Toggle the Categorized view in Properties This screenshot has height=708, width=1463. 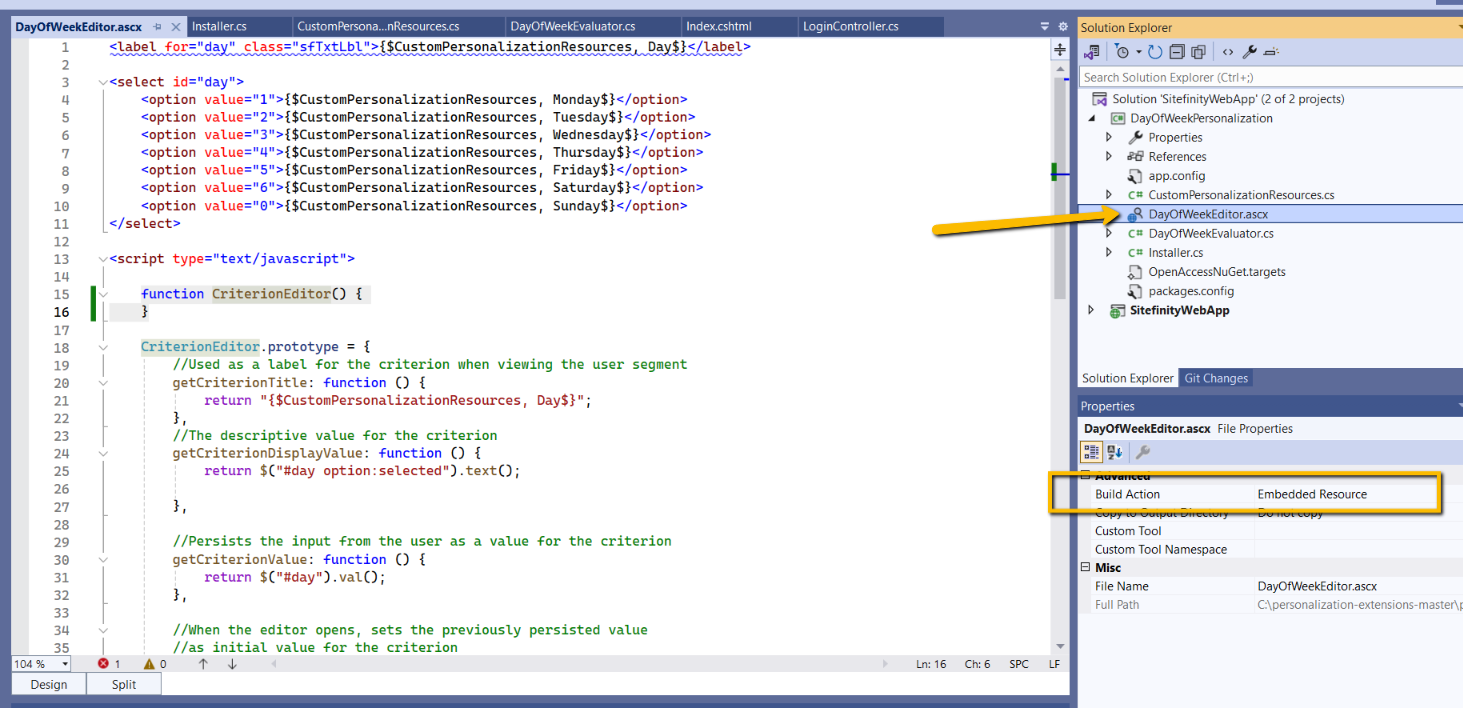click(x=1093, y=452)
